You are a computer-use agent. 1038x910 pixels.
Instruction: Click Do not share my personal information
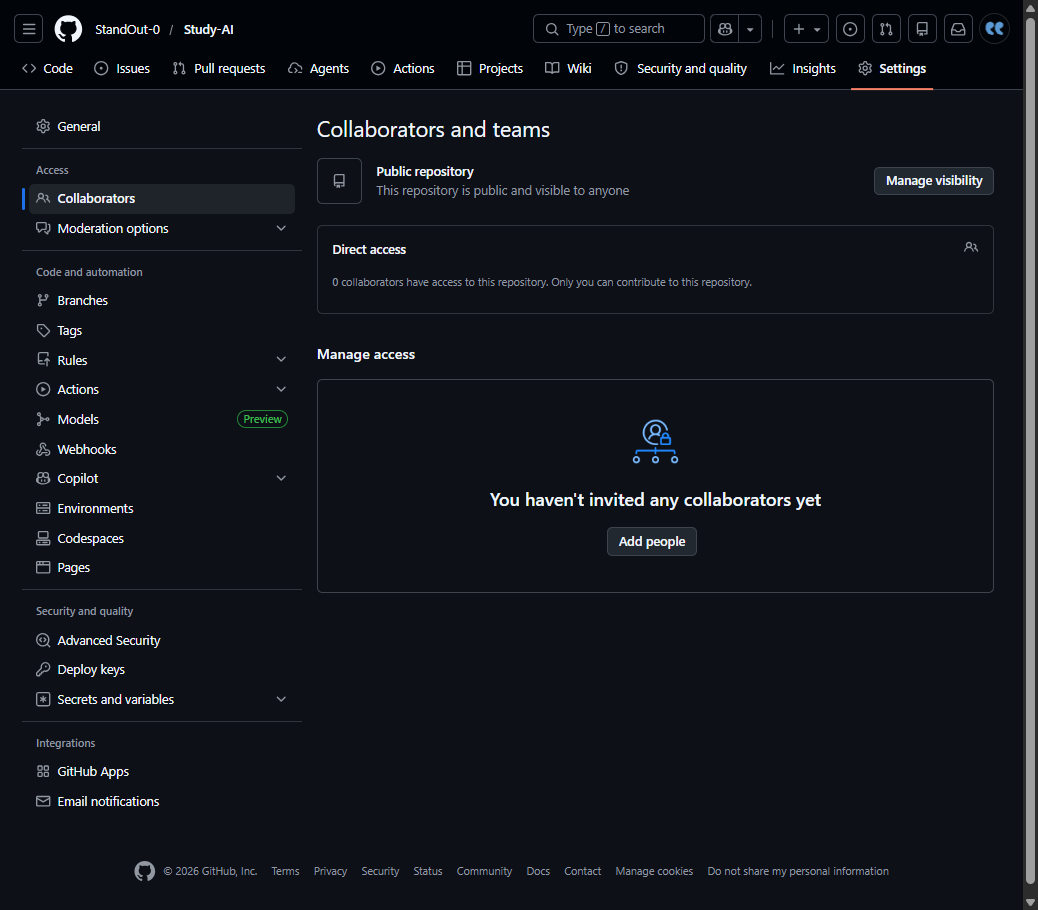point(798,871)
